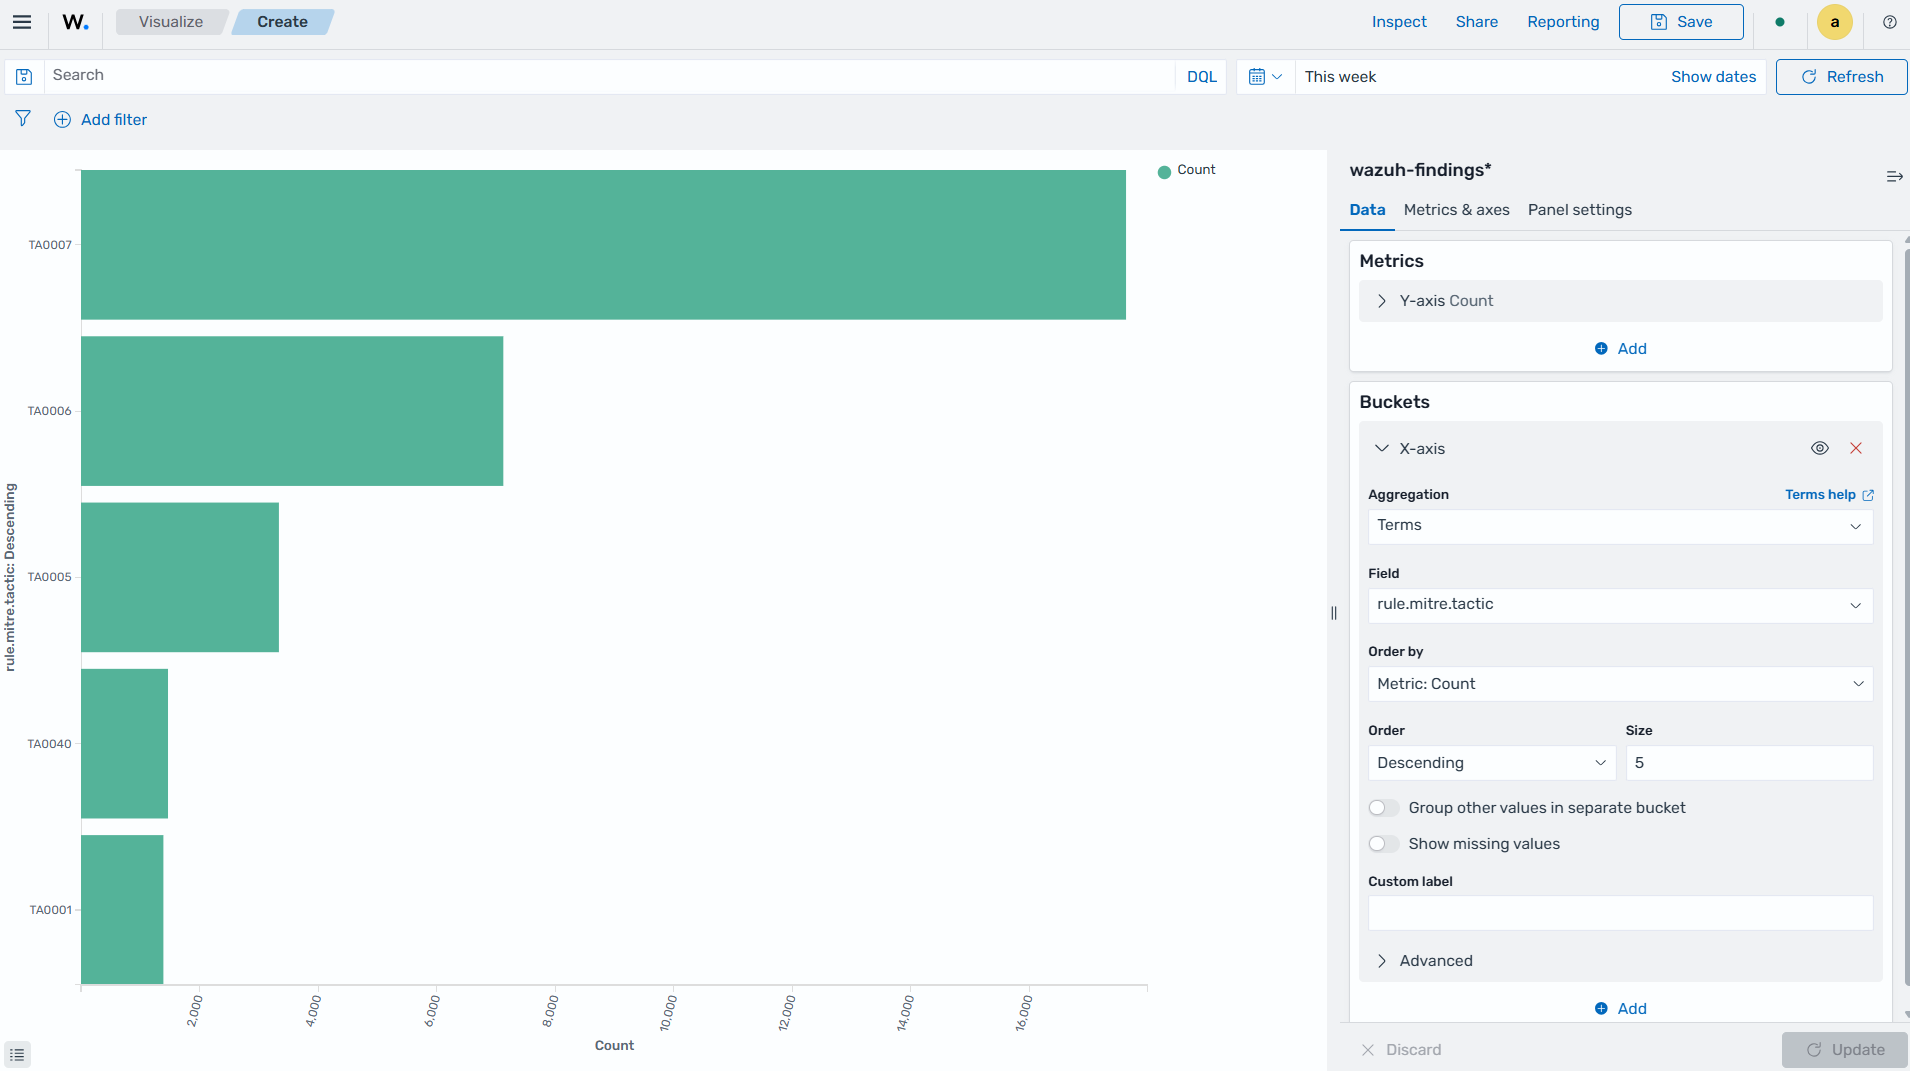Open the Aggregation Terms dropdown

pyautogui.click(x=1620, y=526)
